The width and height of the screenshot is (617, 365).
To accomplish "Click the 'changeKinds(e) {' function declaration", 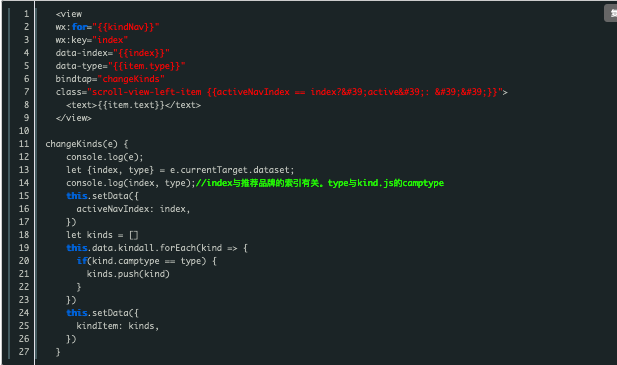I will click(87, 144).
